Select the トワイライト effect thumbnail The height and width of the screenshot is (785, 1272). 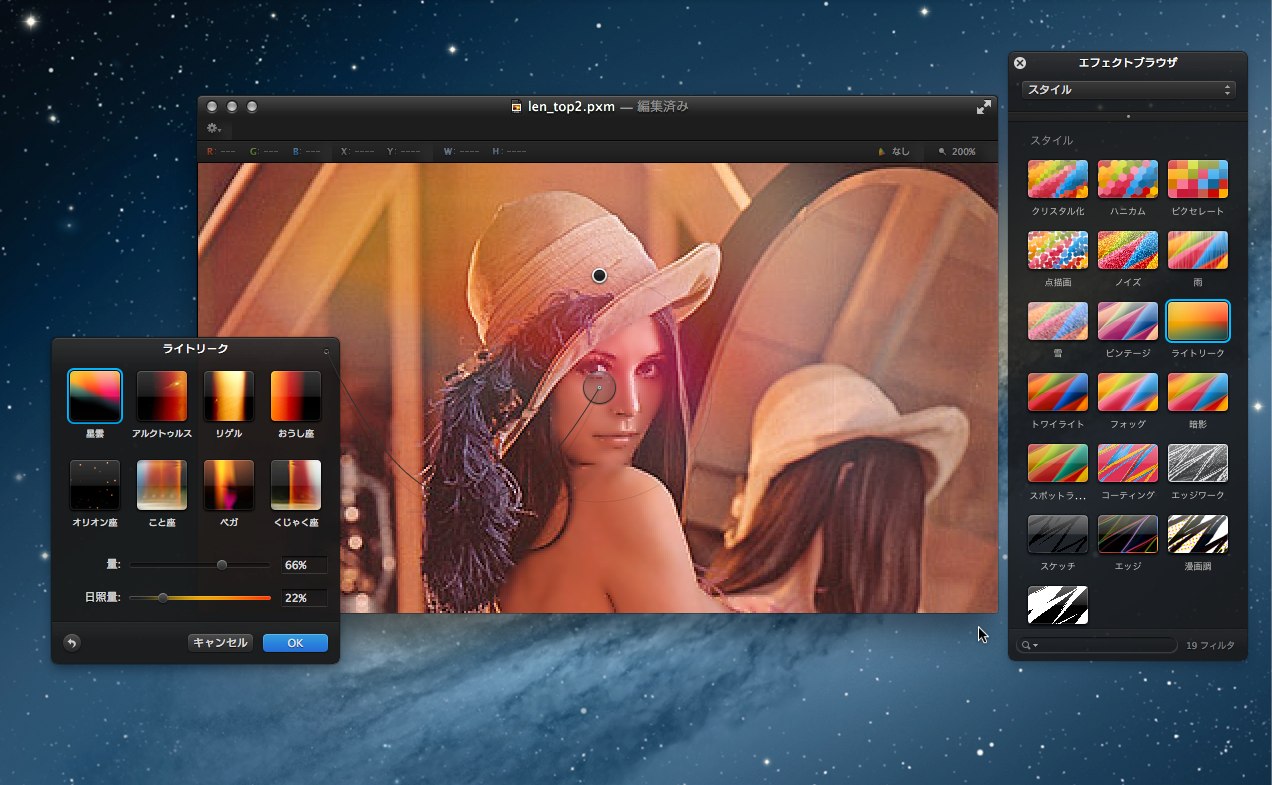(1057, 392)
